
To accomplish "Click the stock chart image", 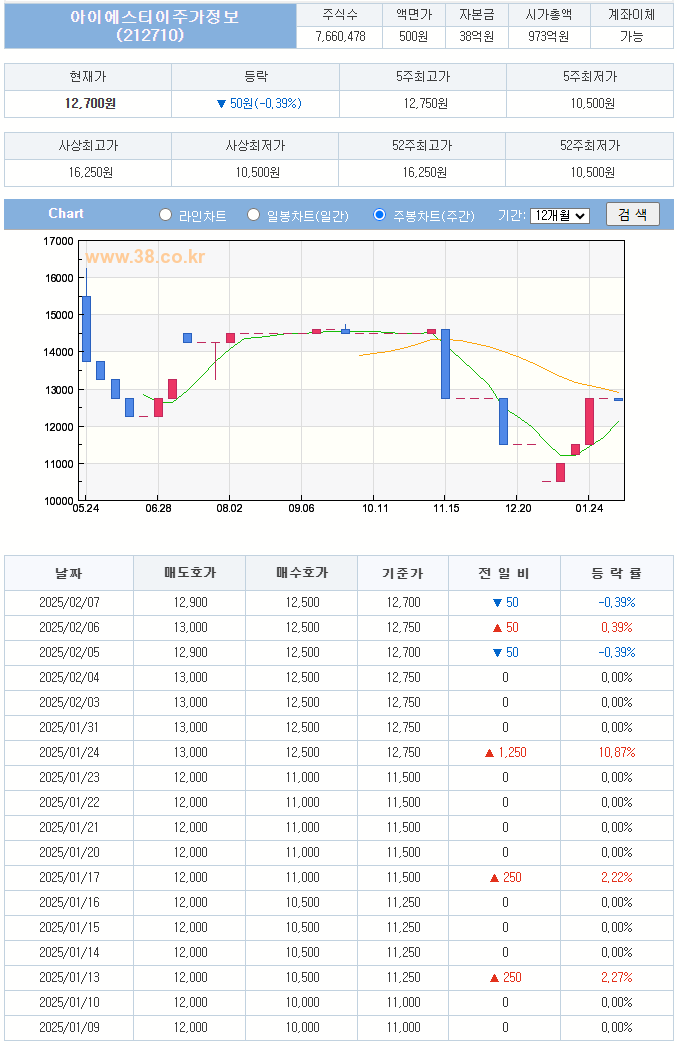I will pos(333,376).
